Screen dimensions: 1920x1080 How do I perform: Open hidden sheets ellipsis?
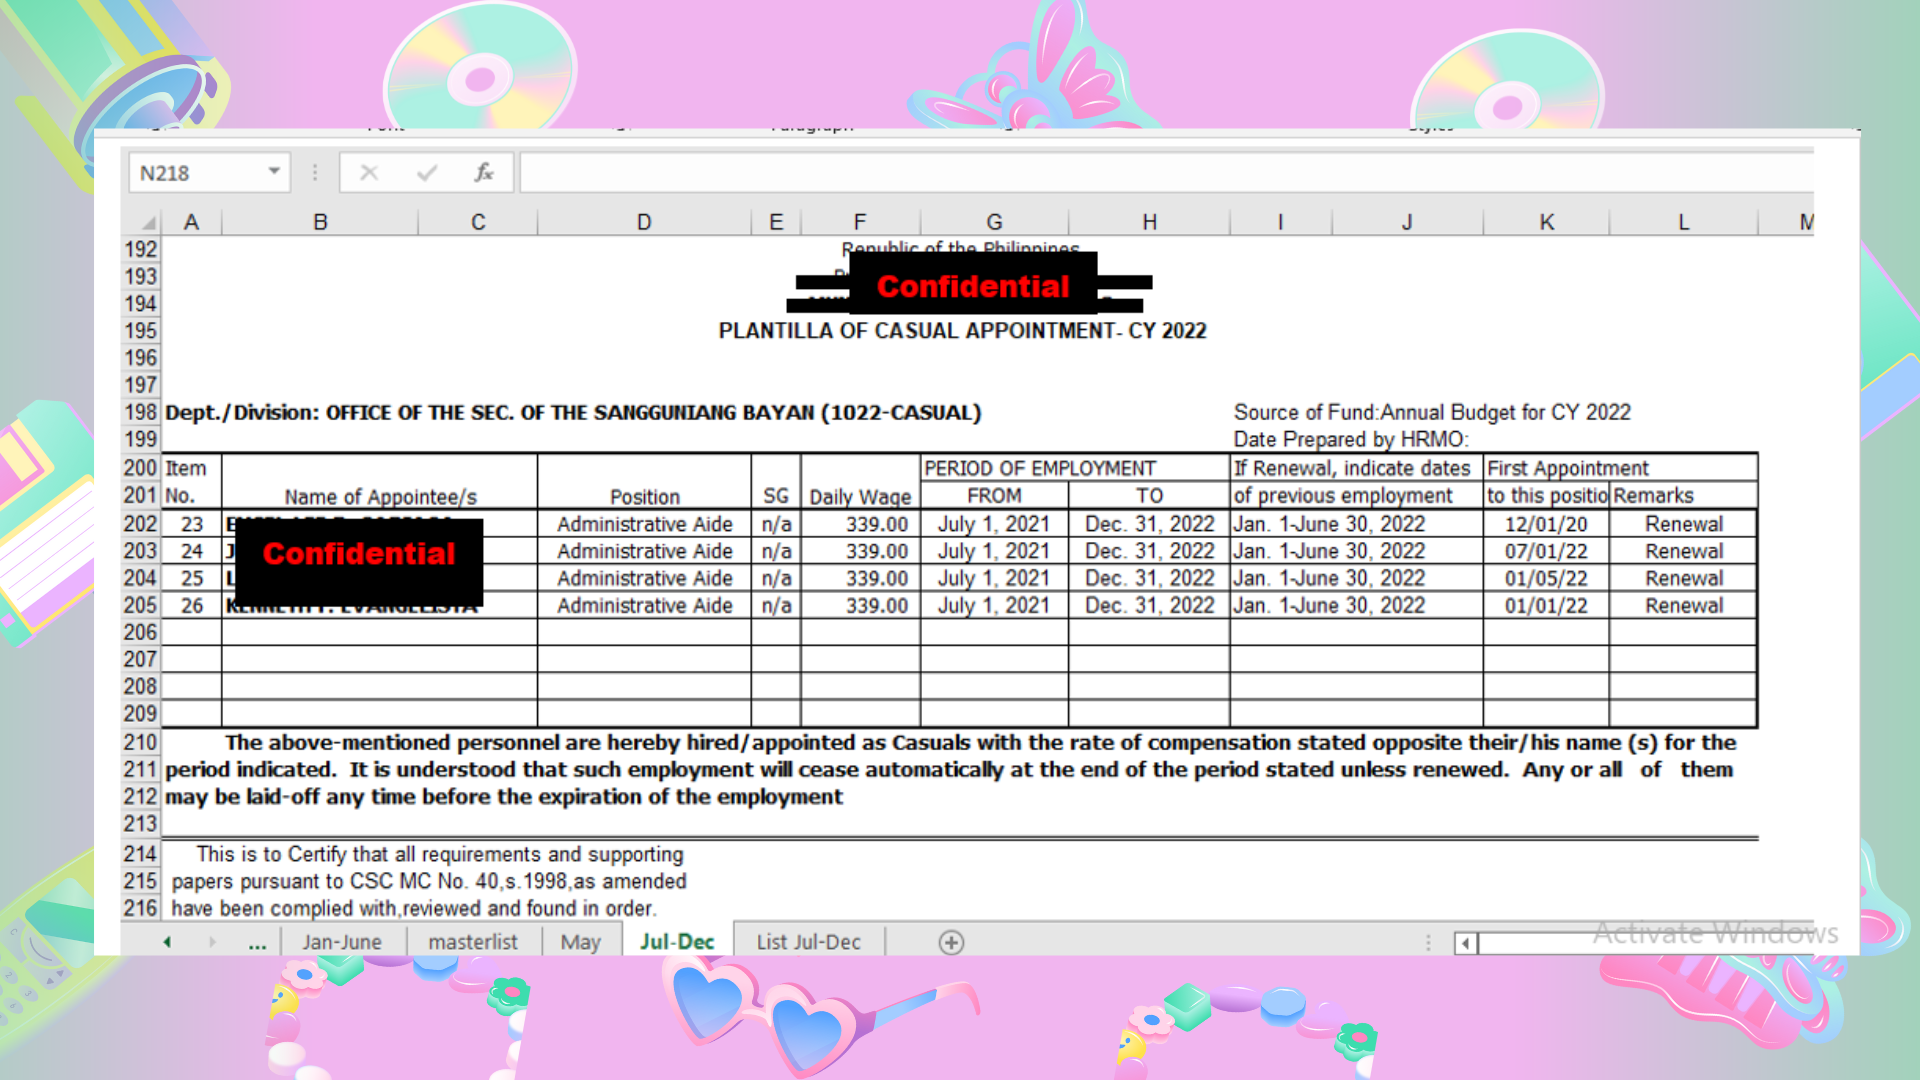[x=257, y=942]
